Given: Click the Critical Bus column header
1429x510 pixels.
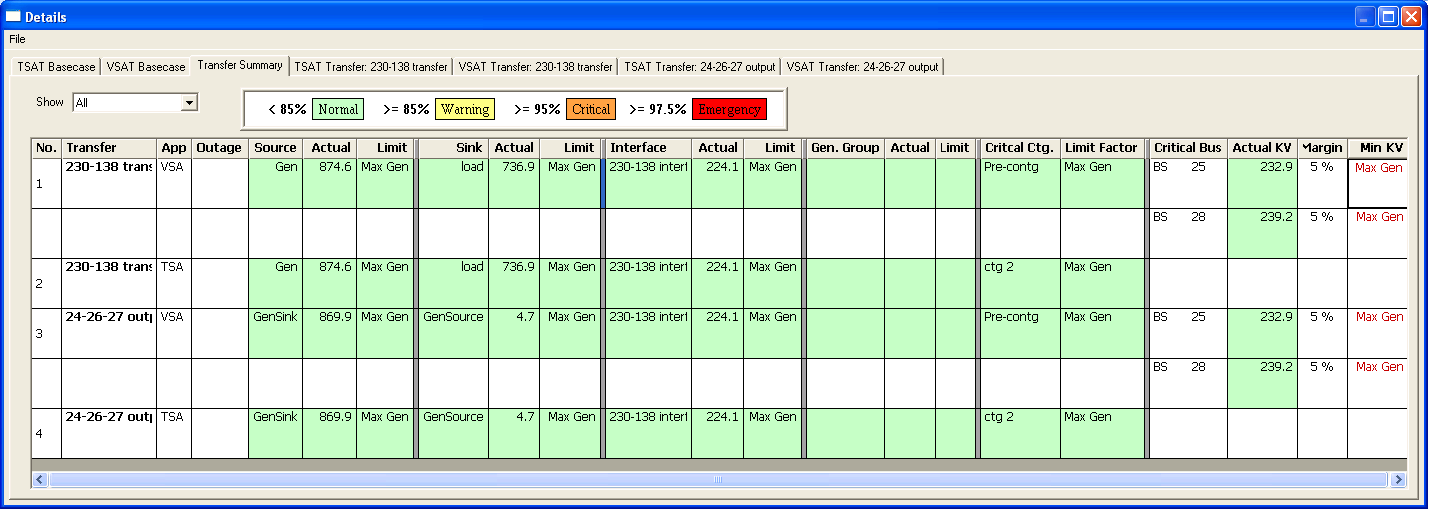Looking at the screenshot, I should pos(1187,148).
